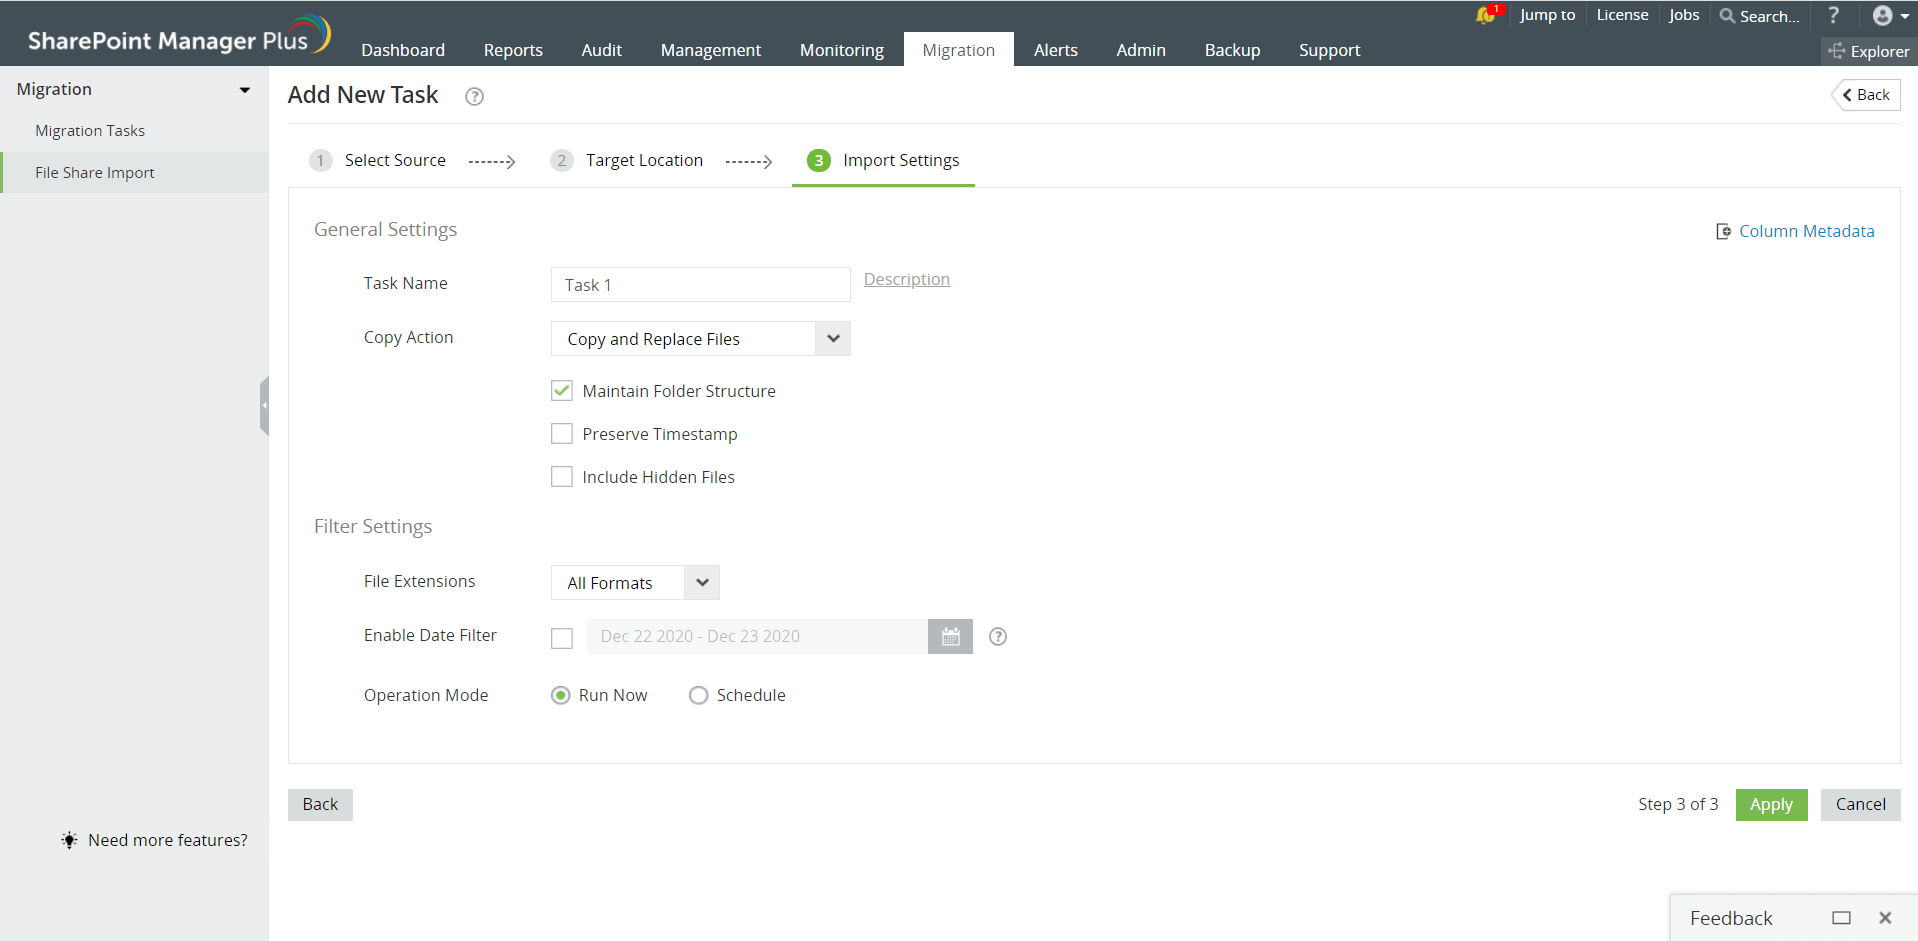The width and height of the screenshot is (1918, 941).
Task: Open the user account menu icon
Action: (x=1890, y=15)
